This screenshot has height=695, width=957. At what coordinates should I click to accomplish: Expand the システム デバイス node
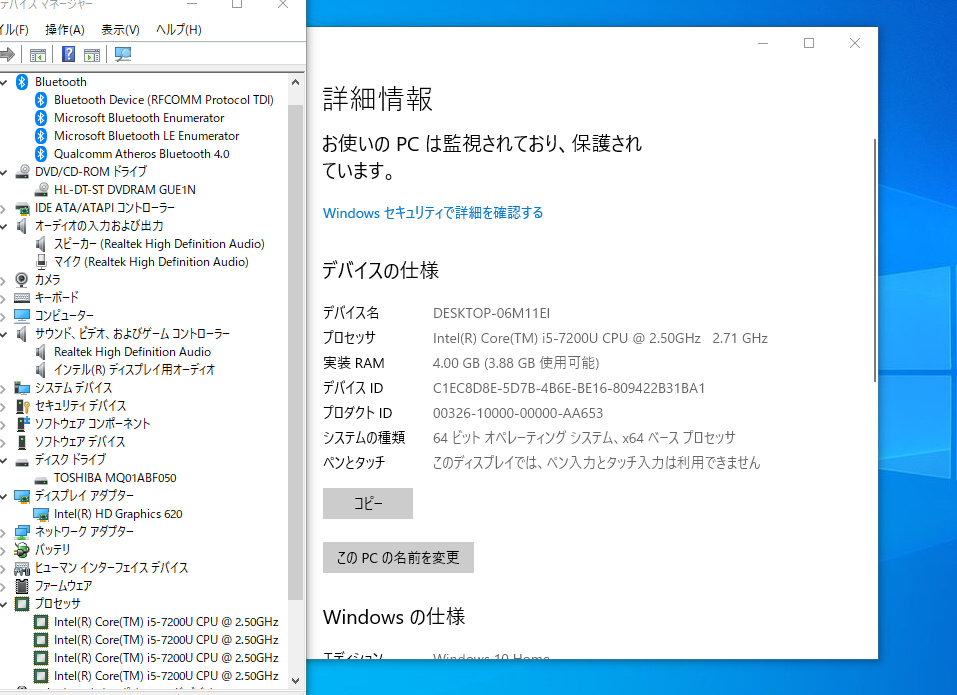[3, 388]
